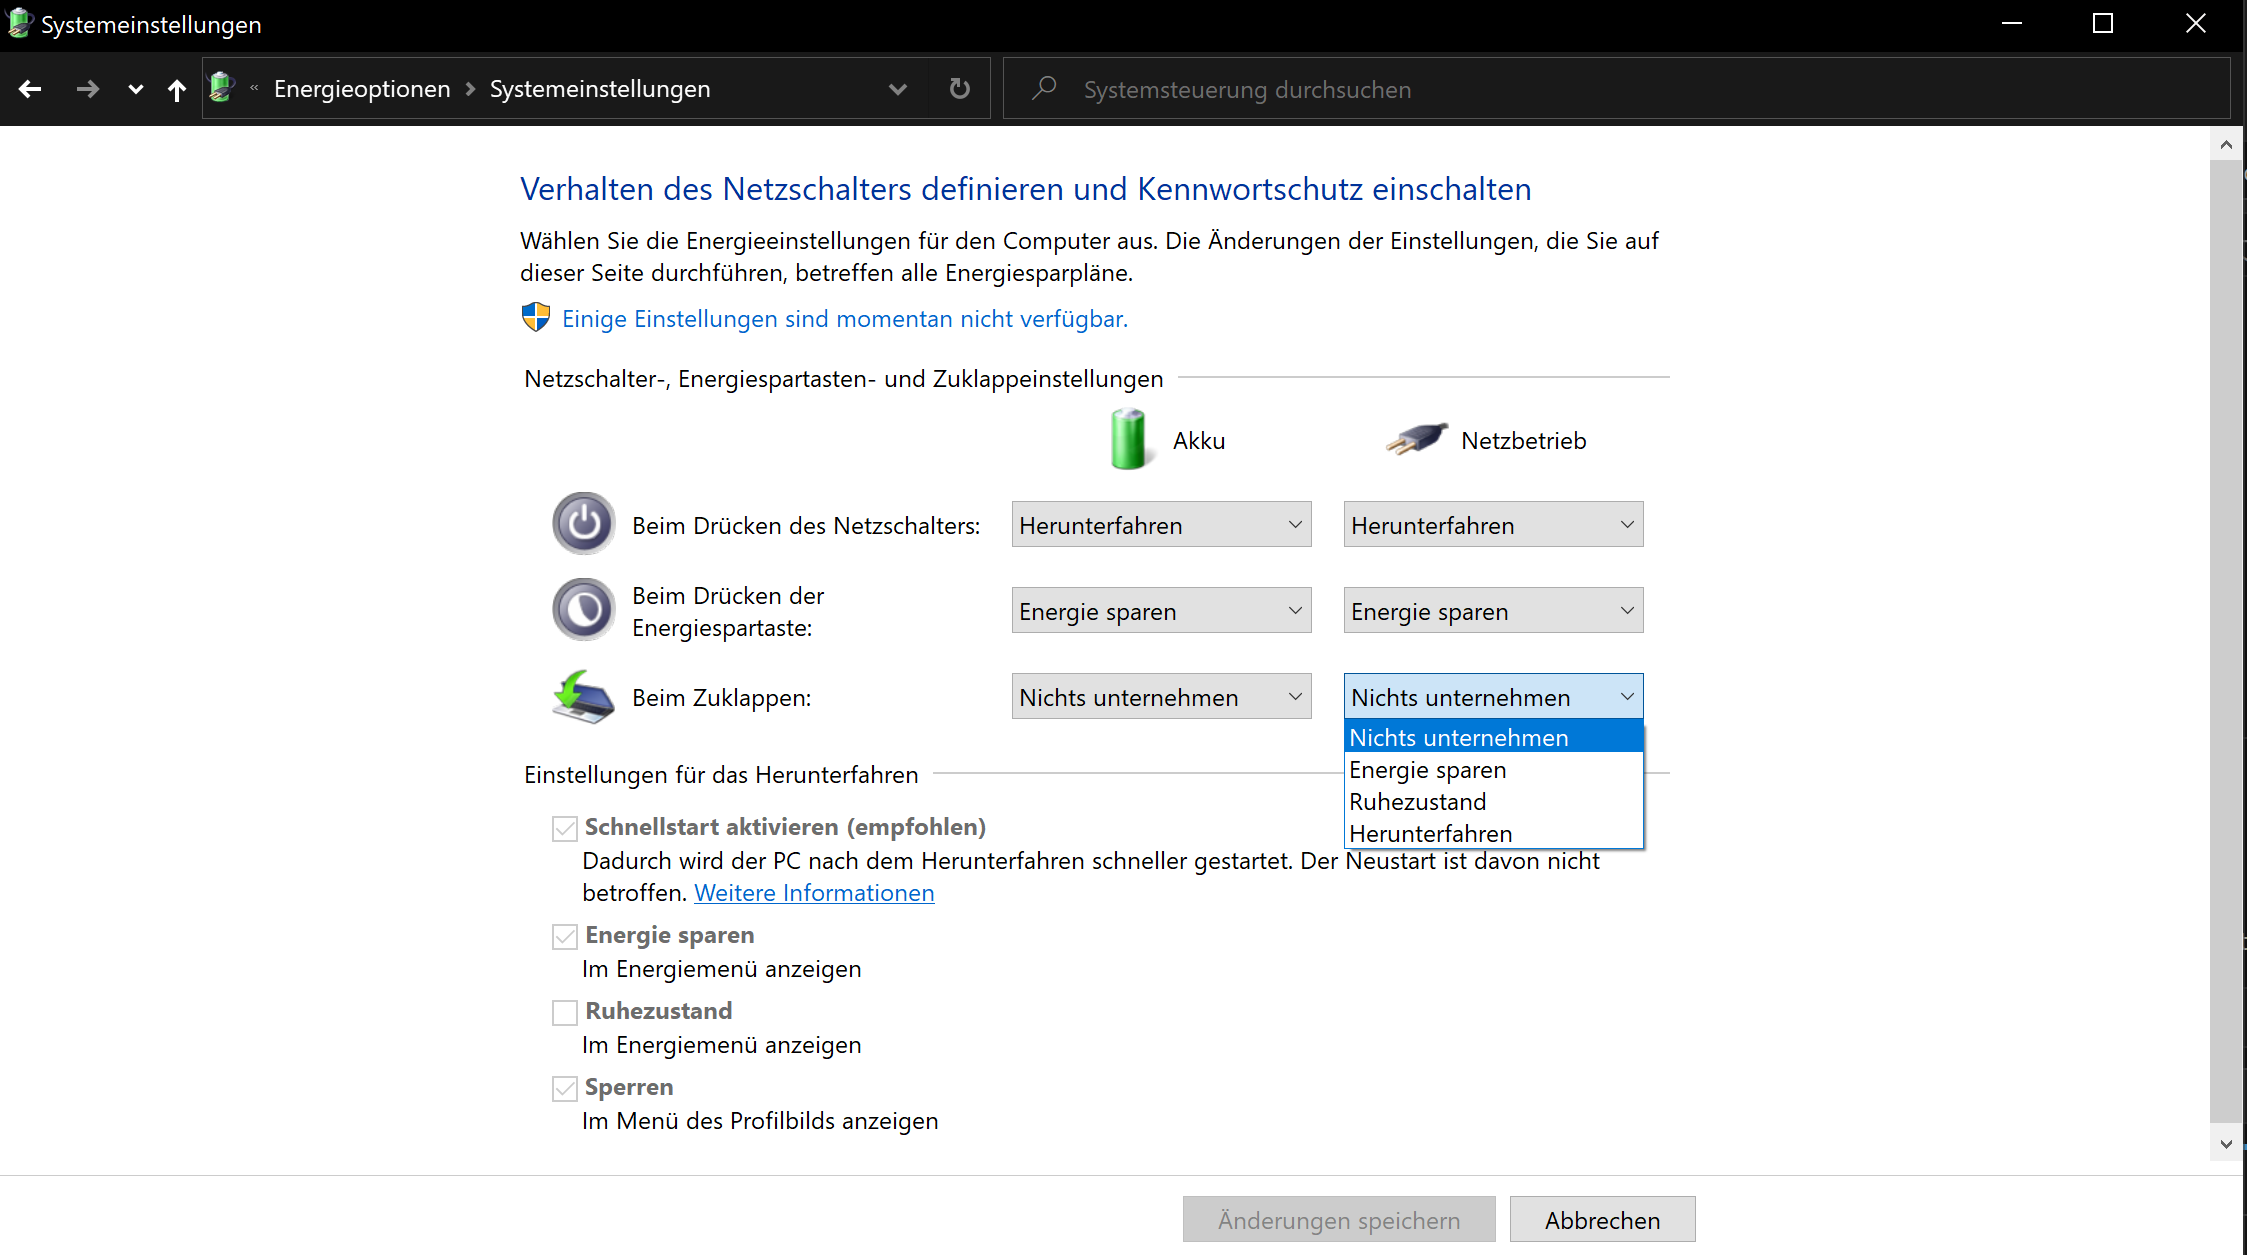
Task: Click the vertical scrollbar down arrow
Action: pos(2226,1144)
